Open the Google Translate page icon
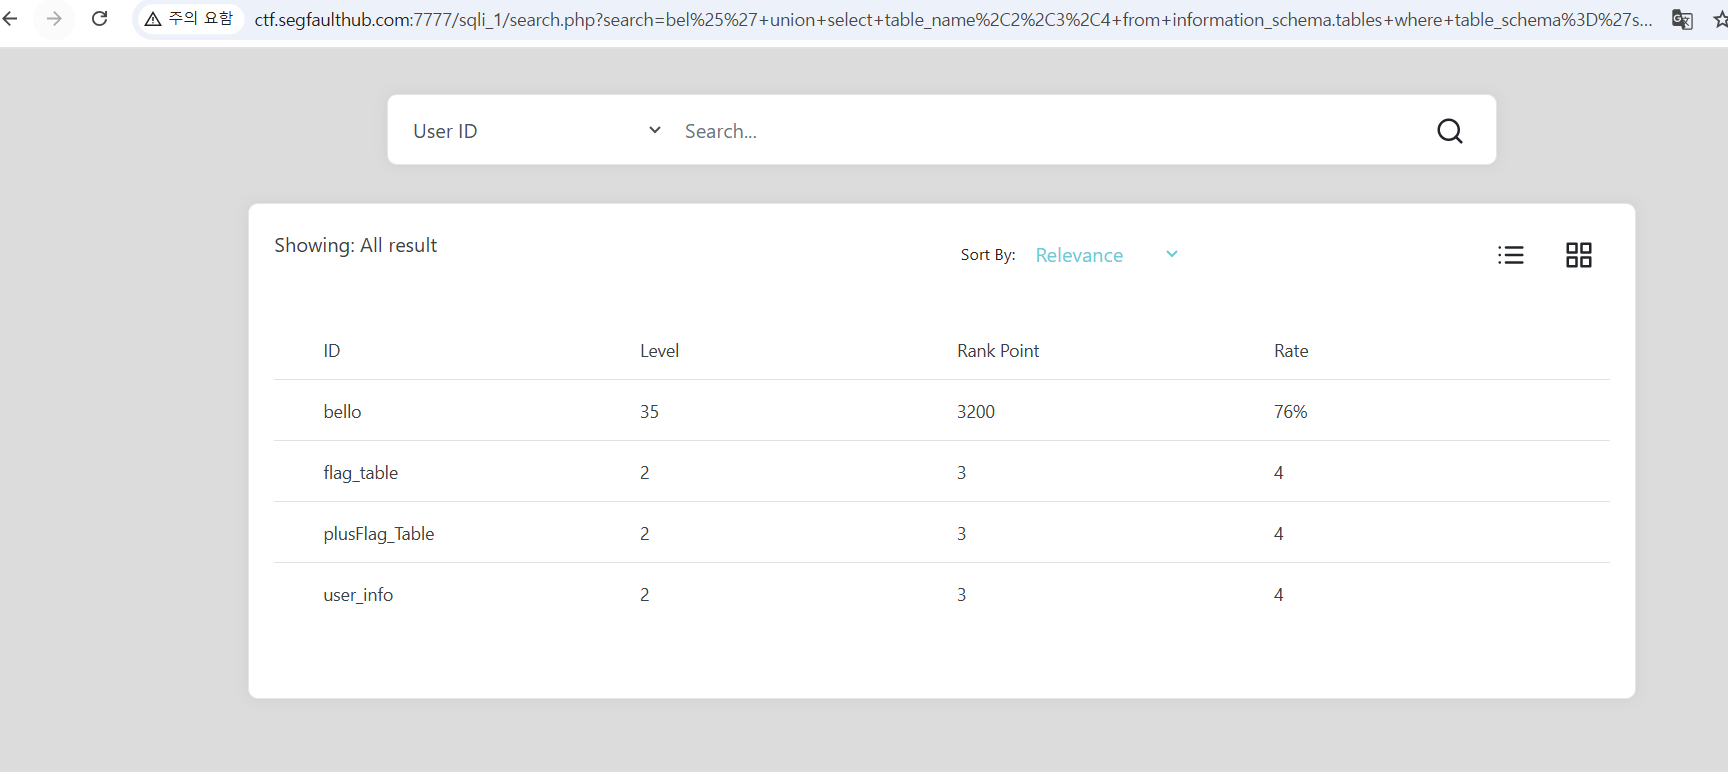 [1682, 19]
